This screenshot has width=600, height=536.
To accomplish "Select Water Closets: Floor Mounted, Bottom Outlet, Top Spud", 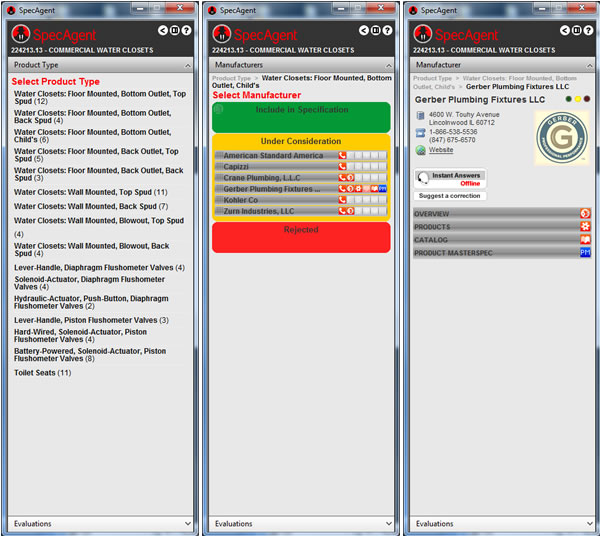I will [100, 98].
